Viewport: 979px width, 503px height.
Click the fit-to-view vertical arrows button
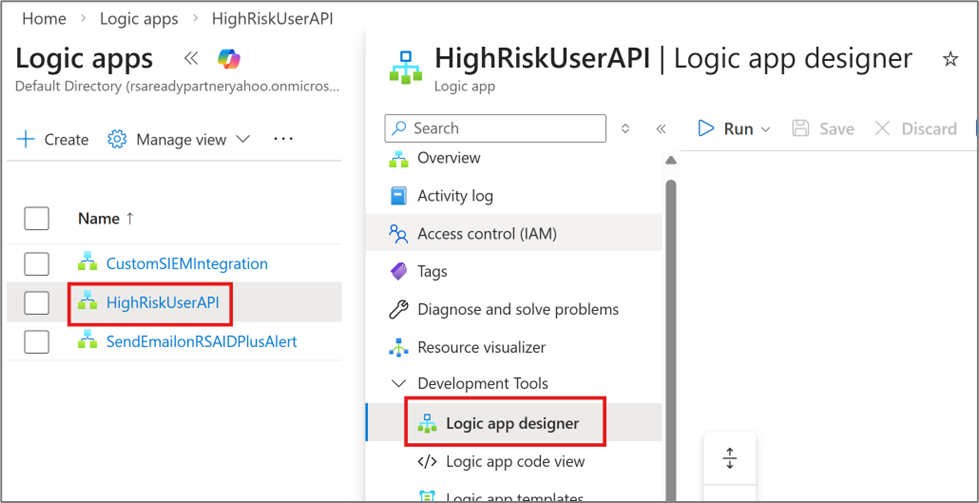click(x=730, y=459)
